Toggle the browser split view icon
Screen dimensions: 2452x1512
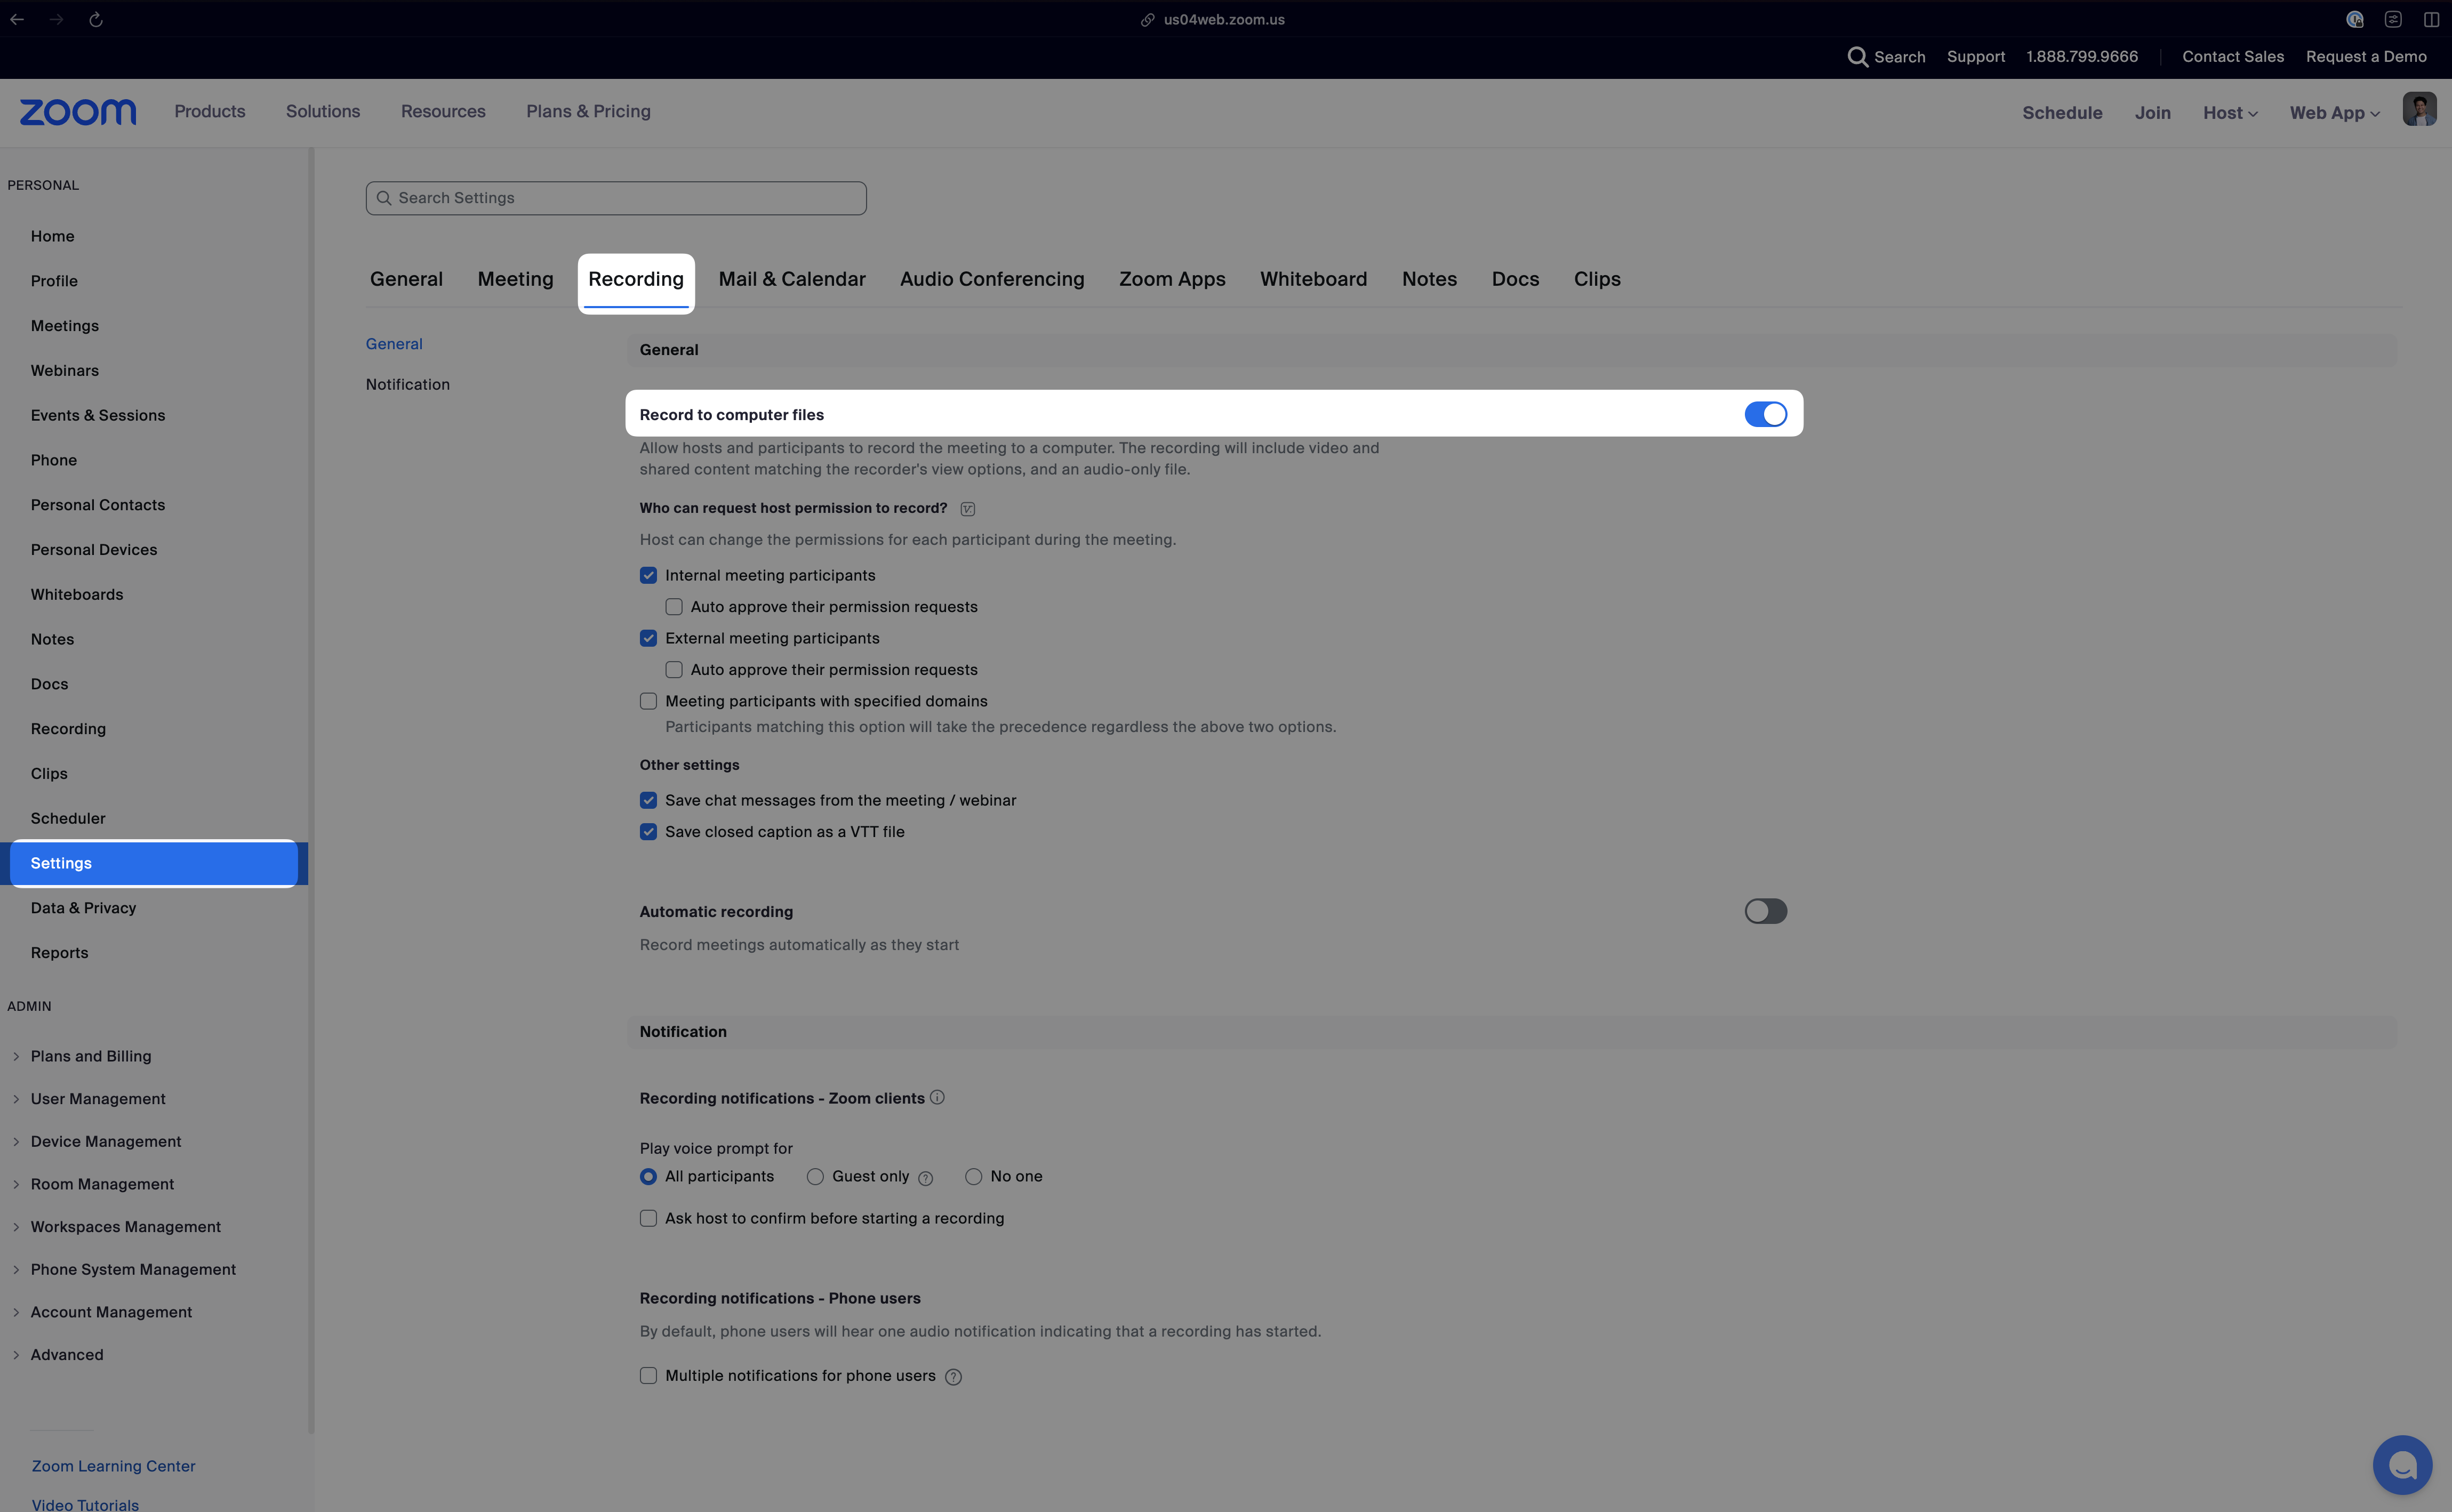pyautogui.click(x=2431, y=20)
